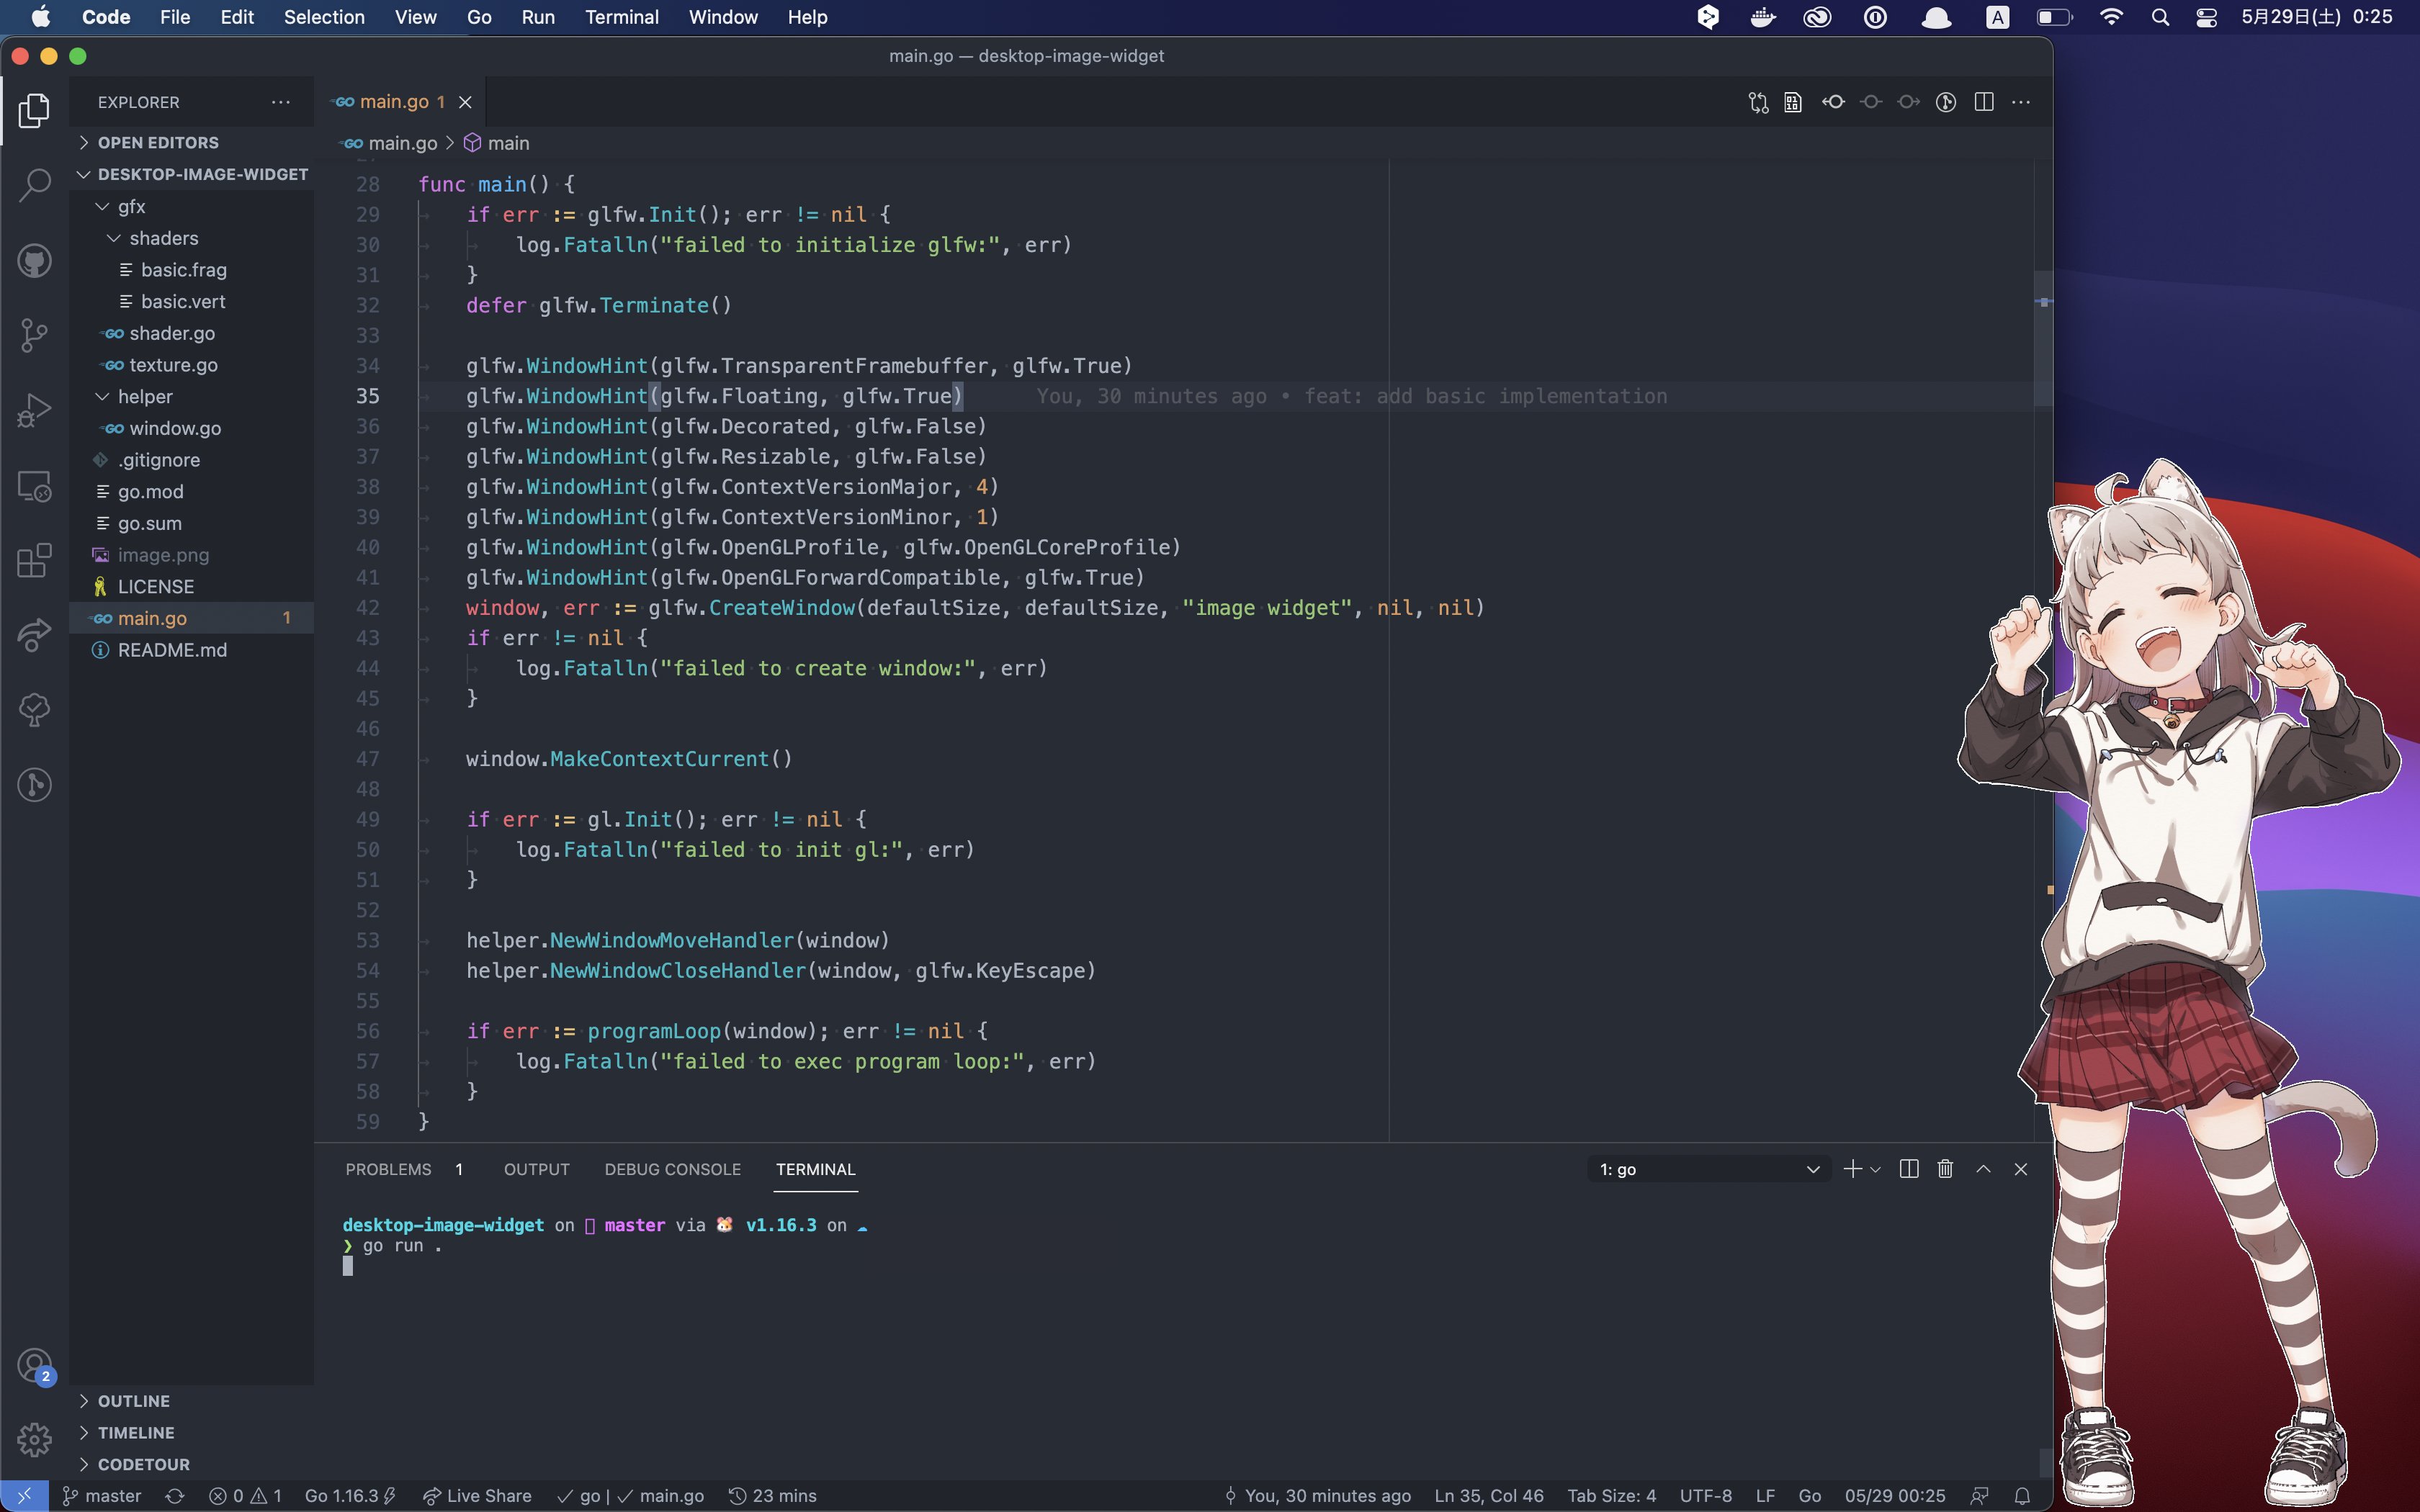Open the Live Share activity bar view
This screenshot has width=2420, height=1512.
pos(34,635)
